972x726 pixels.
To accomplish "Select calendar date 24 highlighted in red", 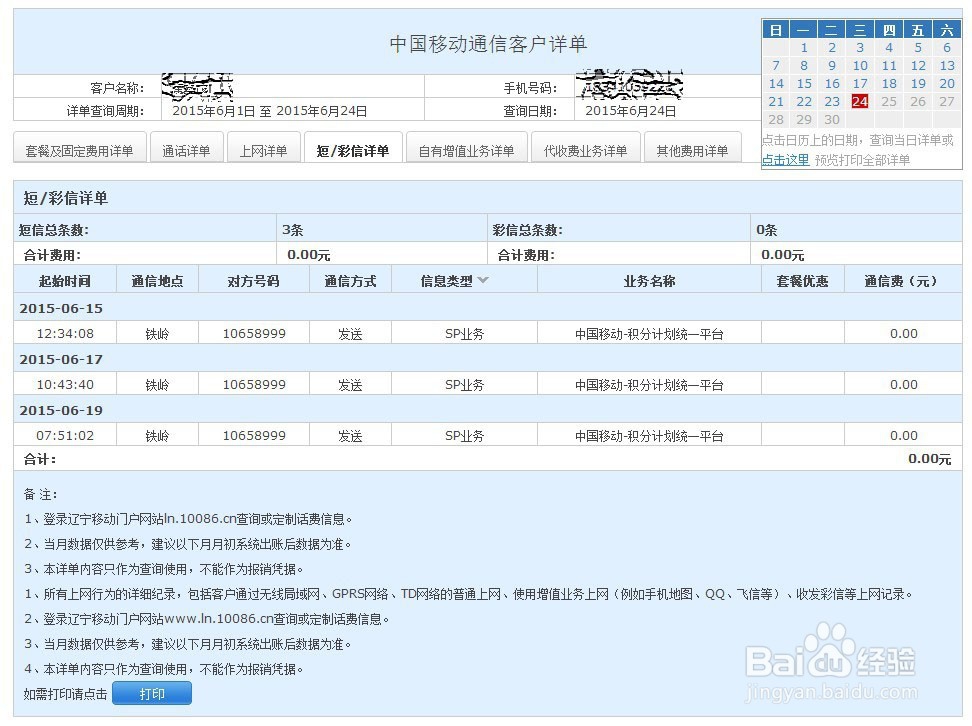I will 860,101.
